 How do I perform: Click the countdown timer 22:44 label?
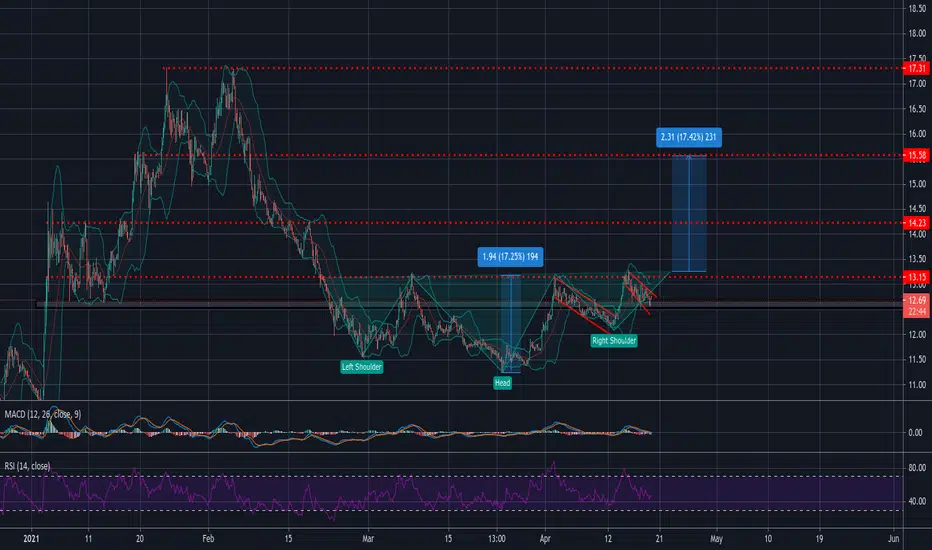pos(915,312)
